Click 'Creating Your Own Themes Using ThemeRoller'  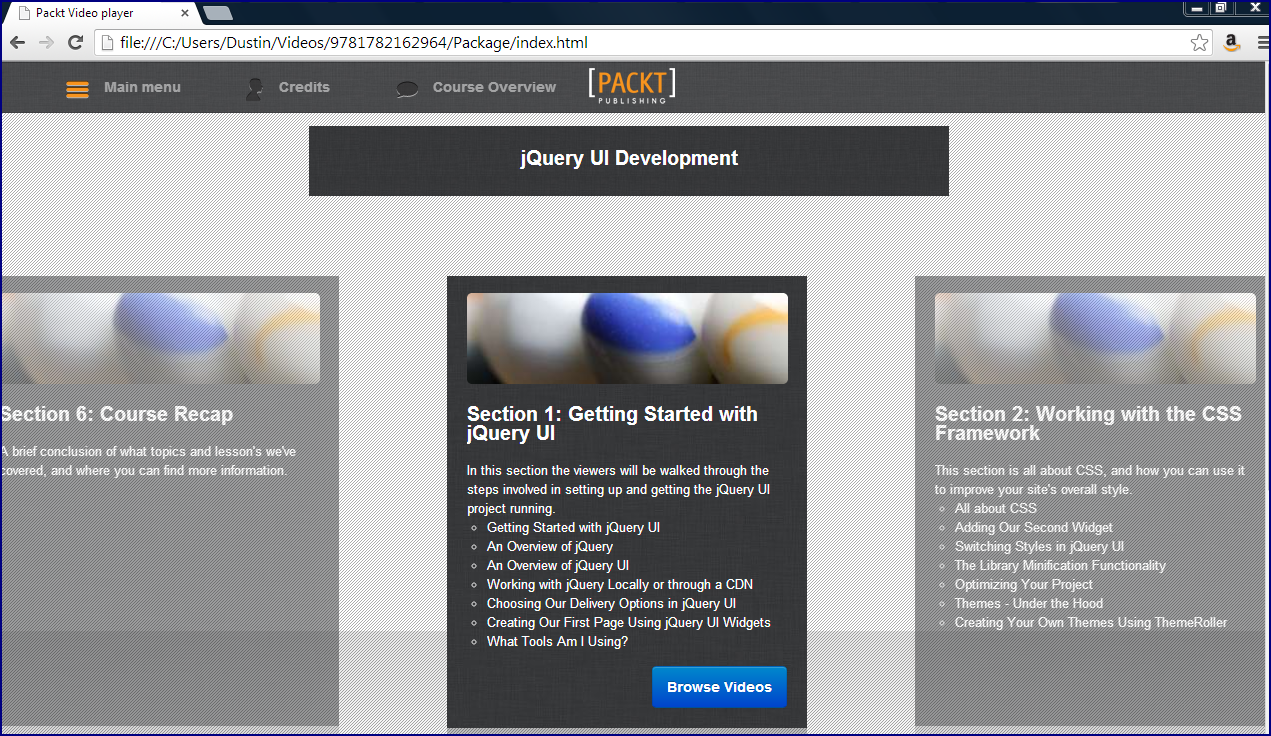(x=1091, y=622)
